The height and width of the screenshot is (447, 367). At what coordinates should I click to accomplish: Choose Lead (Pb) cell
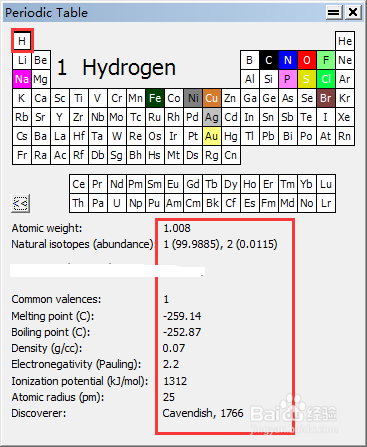[x=269, y=136]
